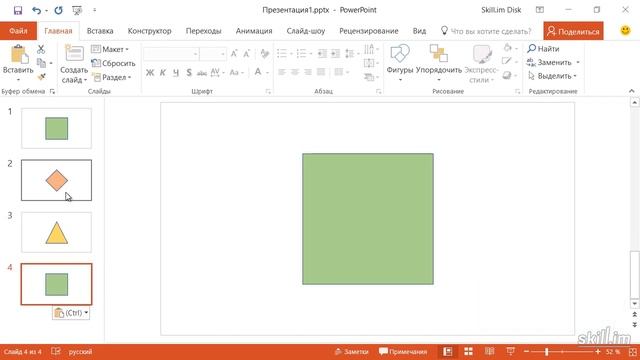Click the Что вы хотите сделать search field
640x360 pixels.
pos(487,31)
